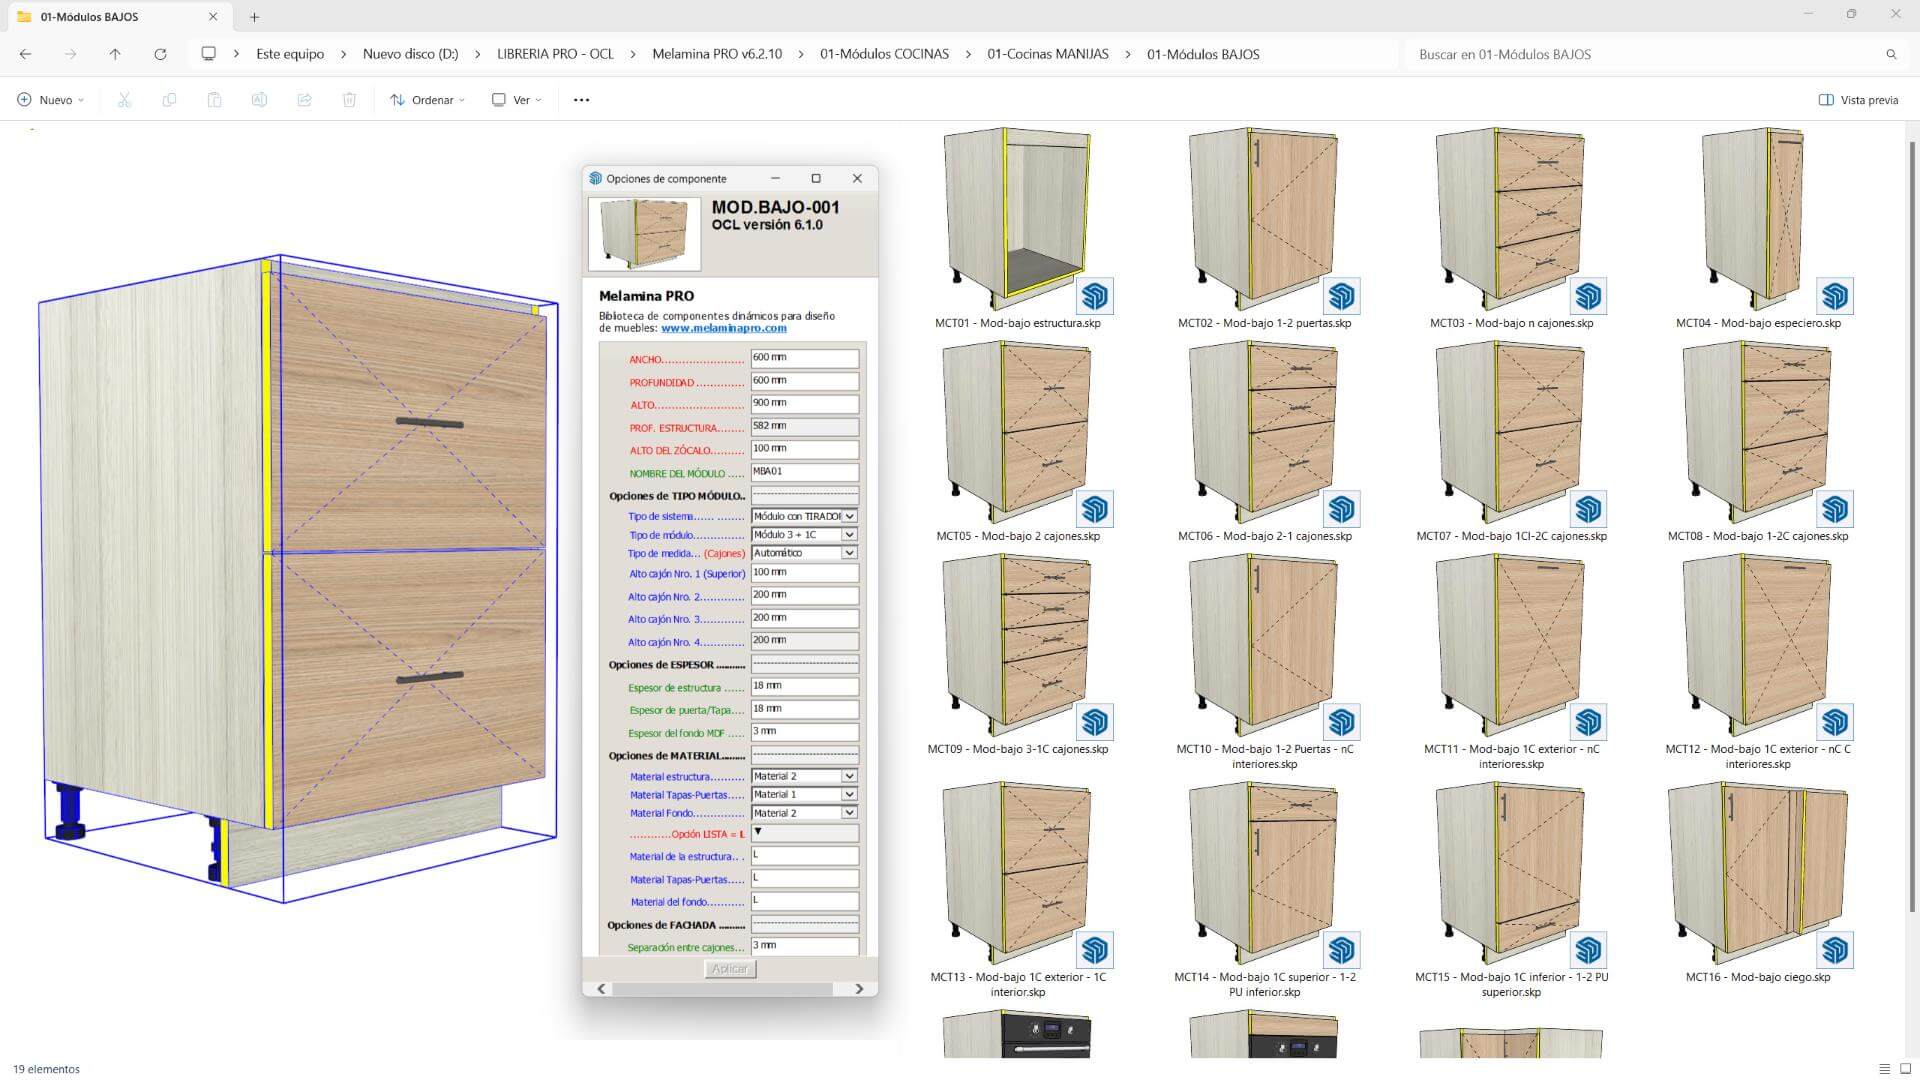Open the Ver view menu
The image size is (1920, 1080).
point(516,100)
